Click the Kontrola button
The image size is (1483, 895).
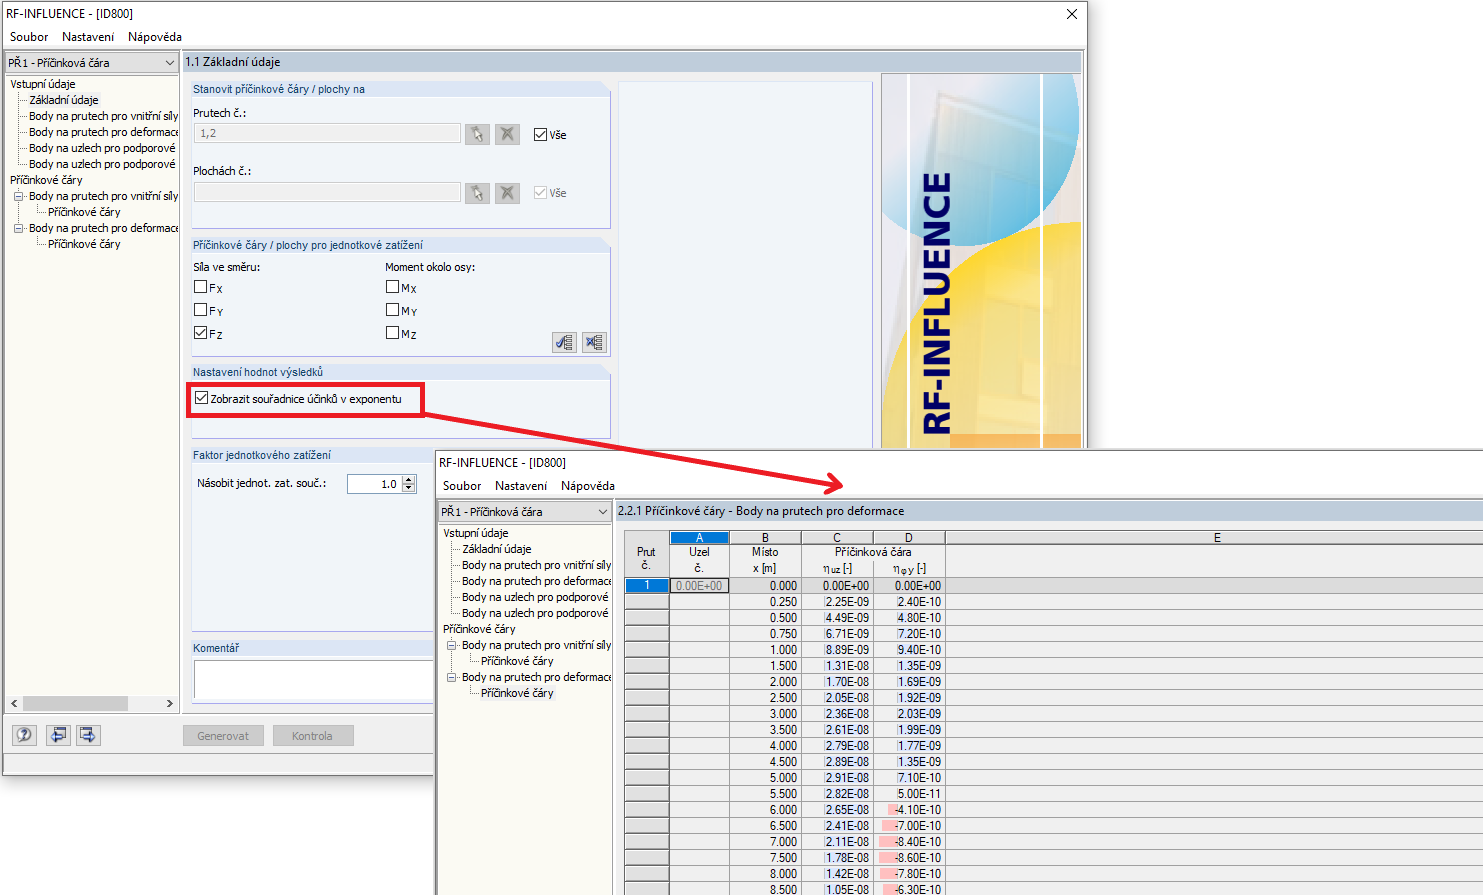click(312, 736)
